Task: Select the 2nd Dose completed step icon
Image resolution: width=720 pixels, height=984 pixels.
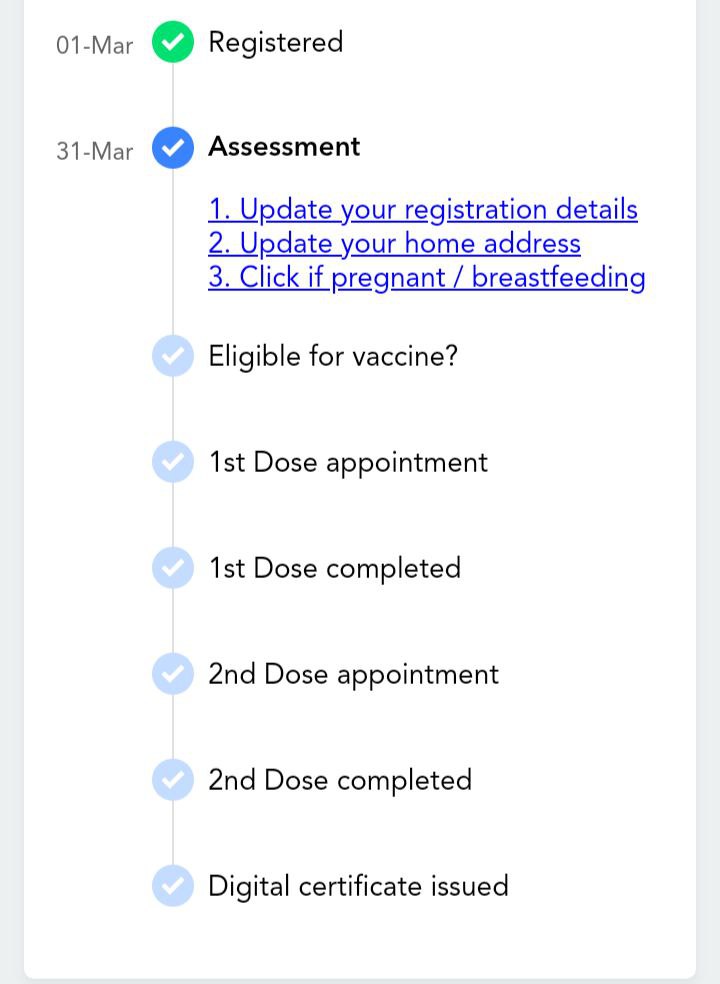Action: click(173, 780)
